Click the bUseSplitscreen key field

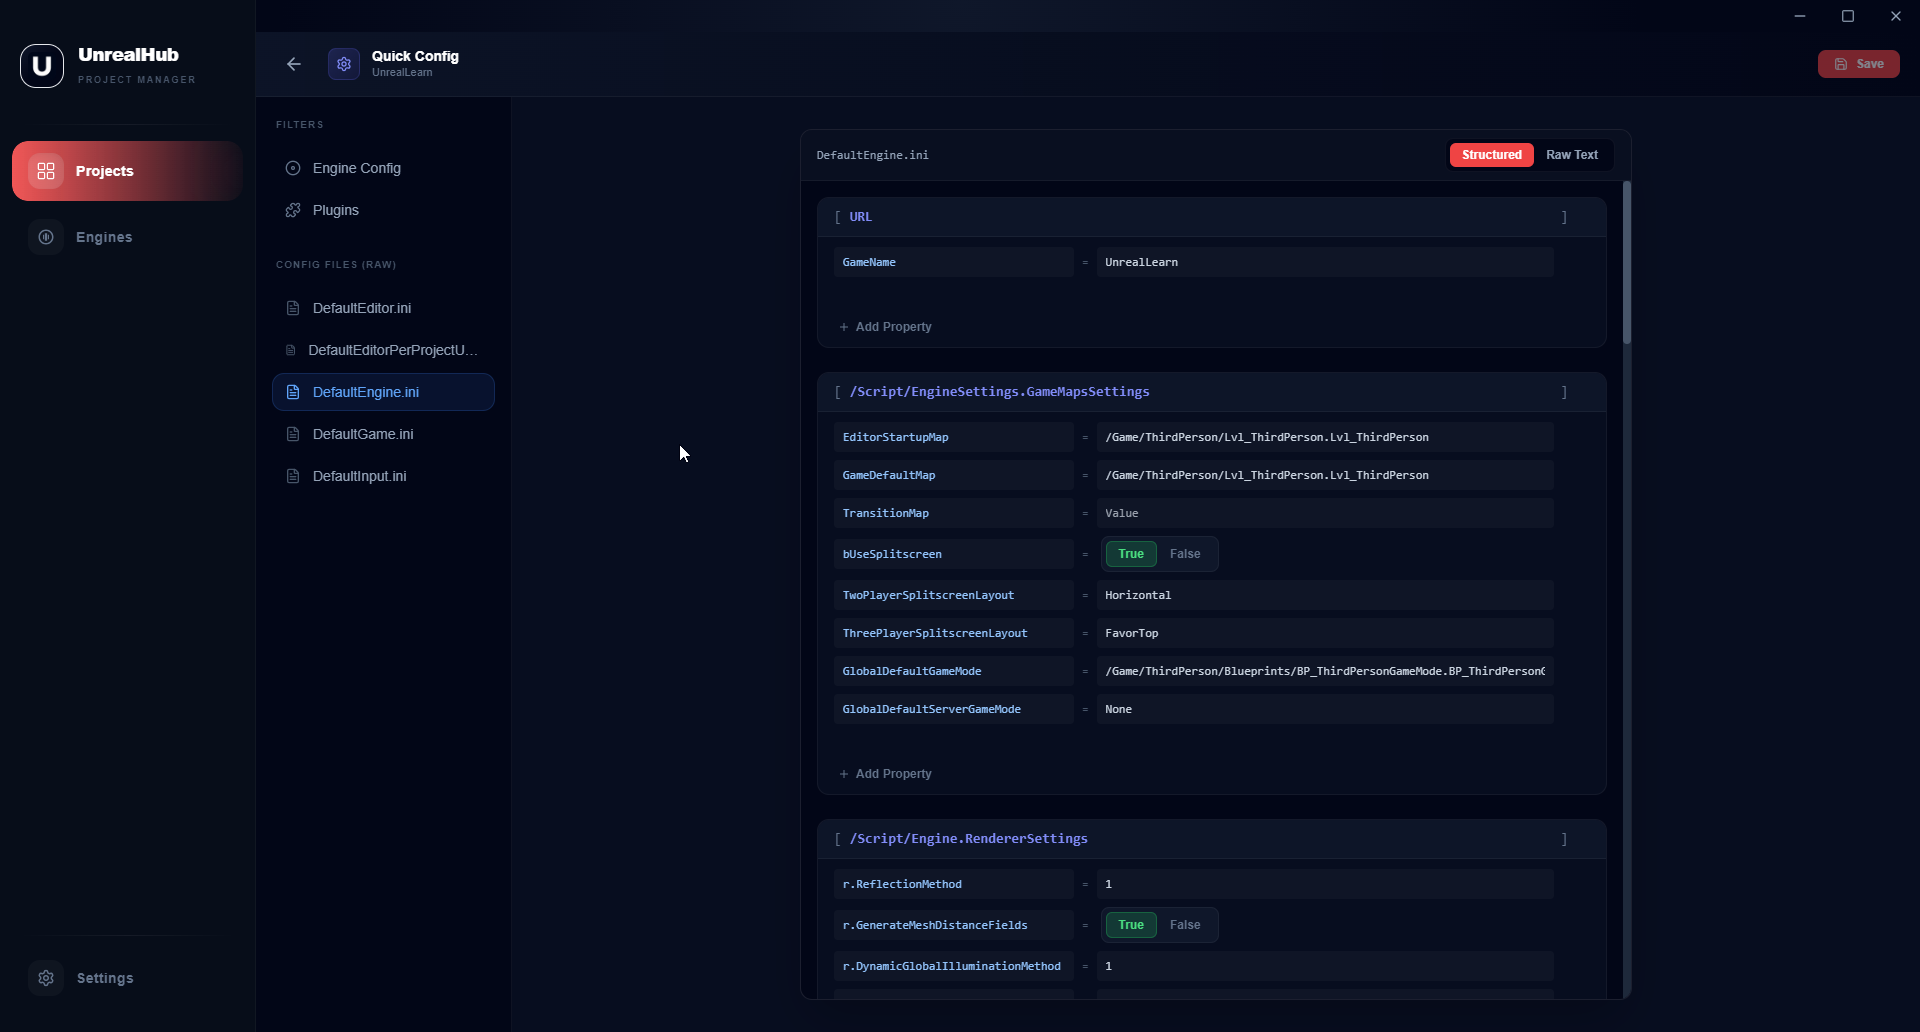point(954,554)
